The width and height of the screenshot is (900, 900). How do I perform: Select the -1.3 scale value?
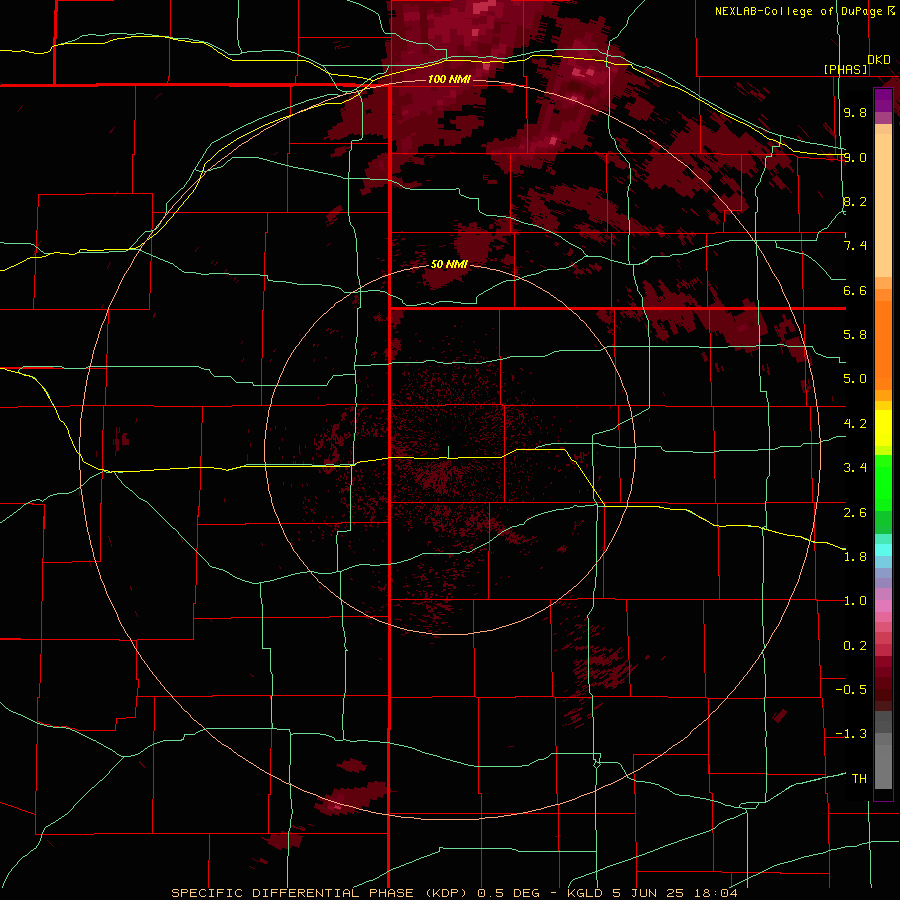[x=851, y=734]
